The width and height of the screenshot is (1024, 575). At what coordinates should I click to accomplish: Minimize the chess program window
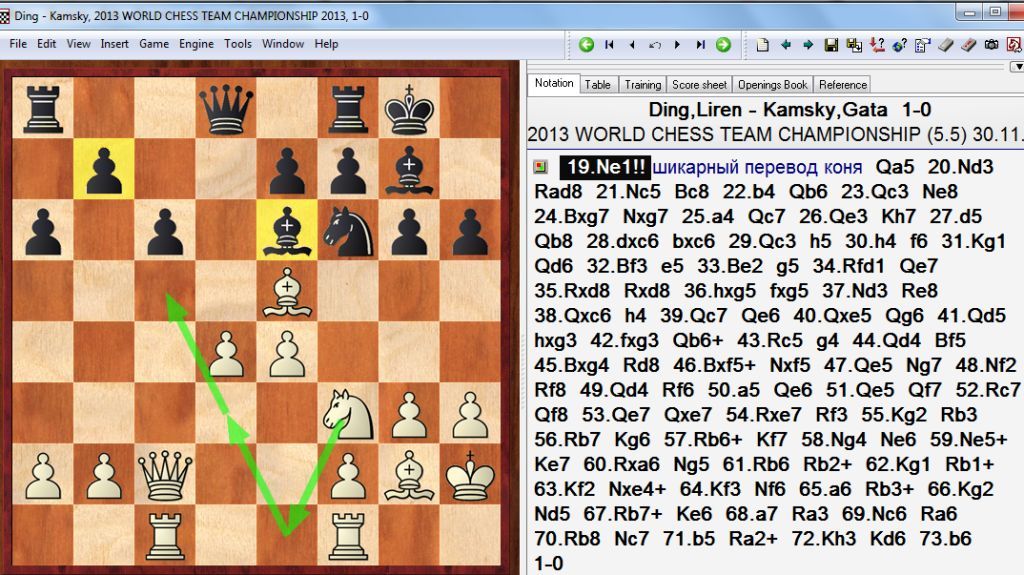click(x=969, y=12)
